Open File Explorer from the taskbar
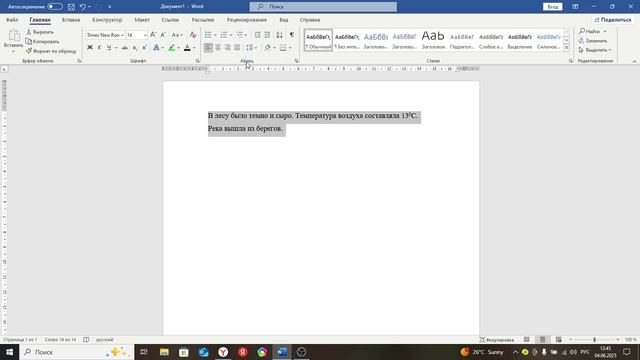 [x=164, y=352]
